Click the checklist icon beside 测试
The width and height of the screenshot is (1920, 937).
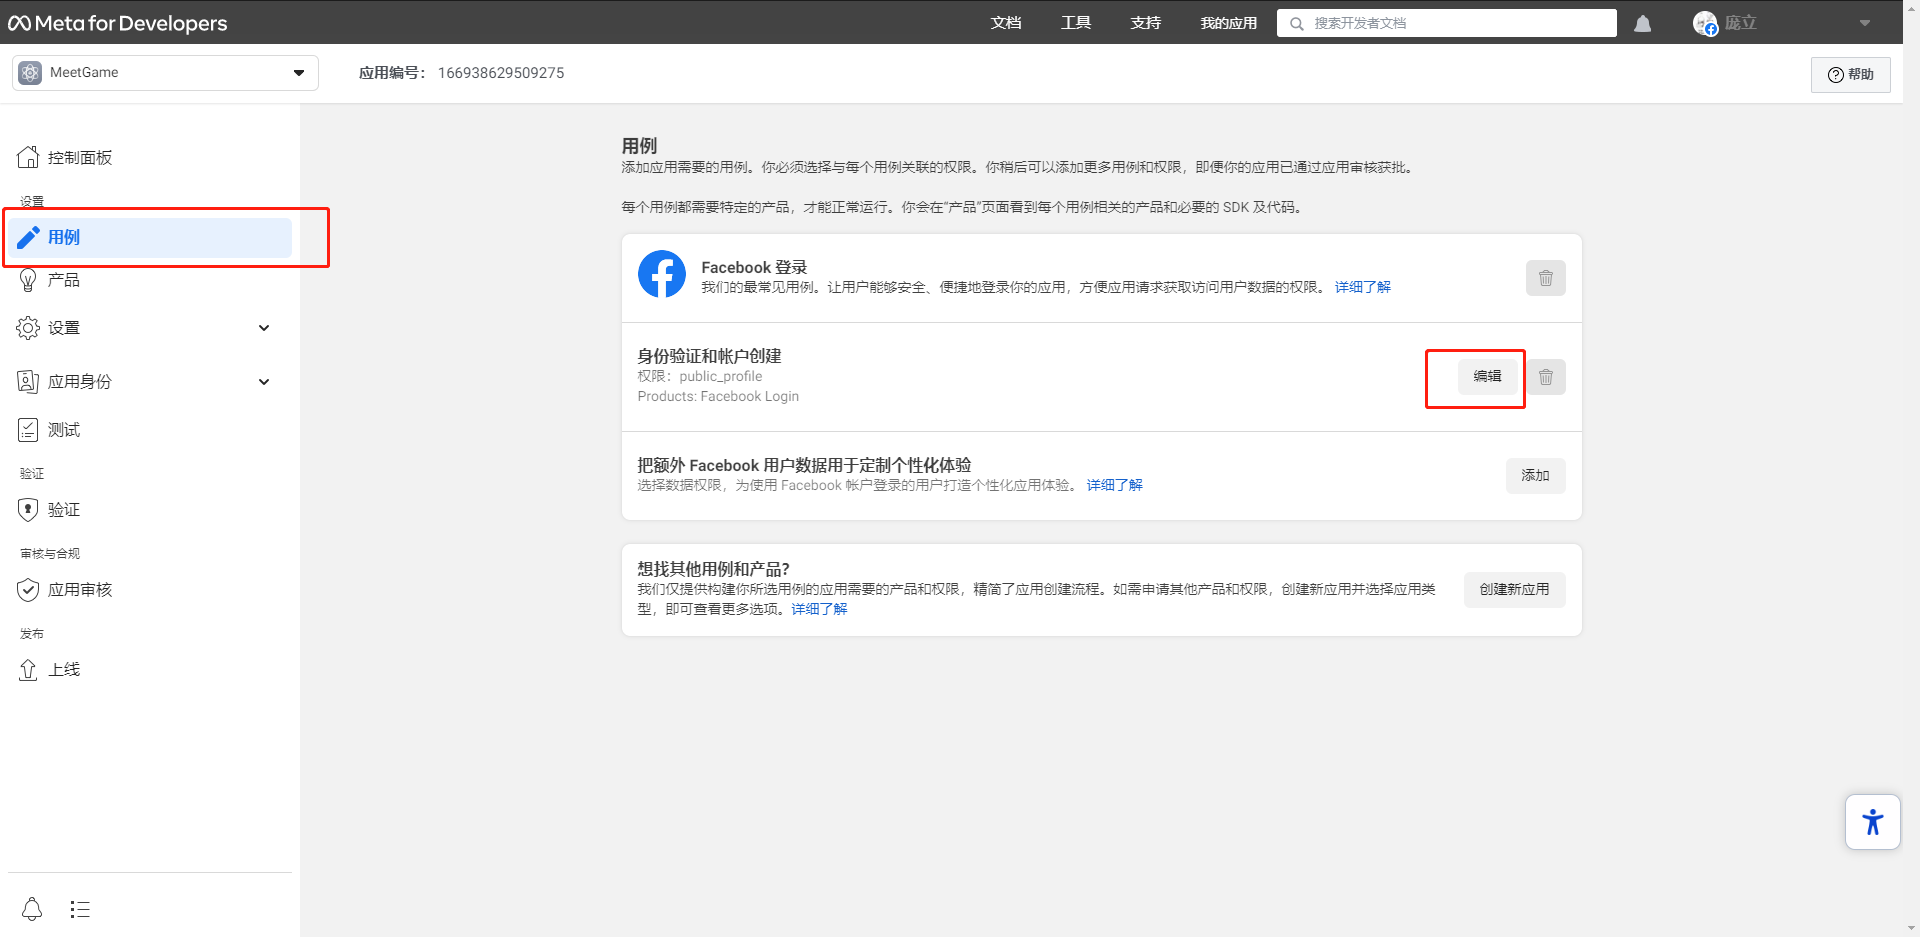point(28,430)
